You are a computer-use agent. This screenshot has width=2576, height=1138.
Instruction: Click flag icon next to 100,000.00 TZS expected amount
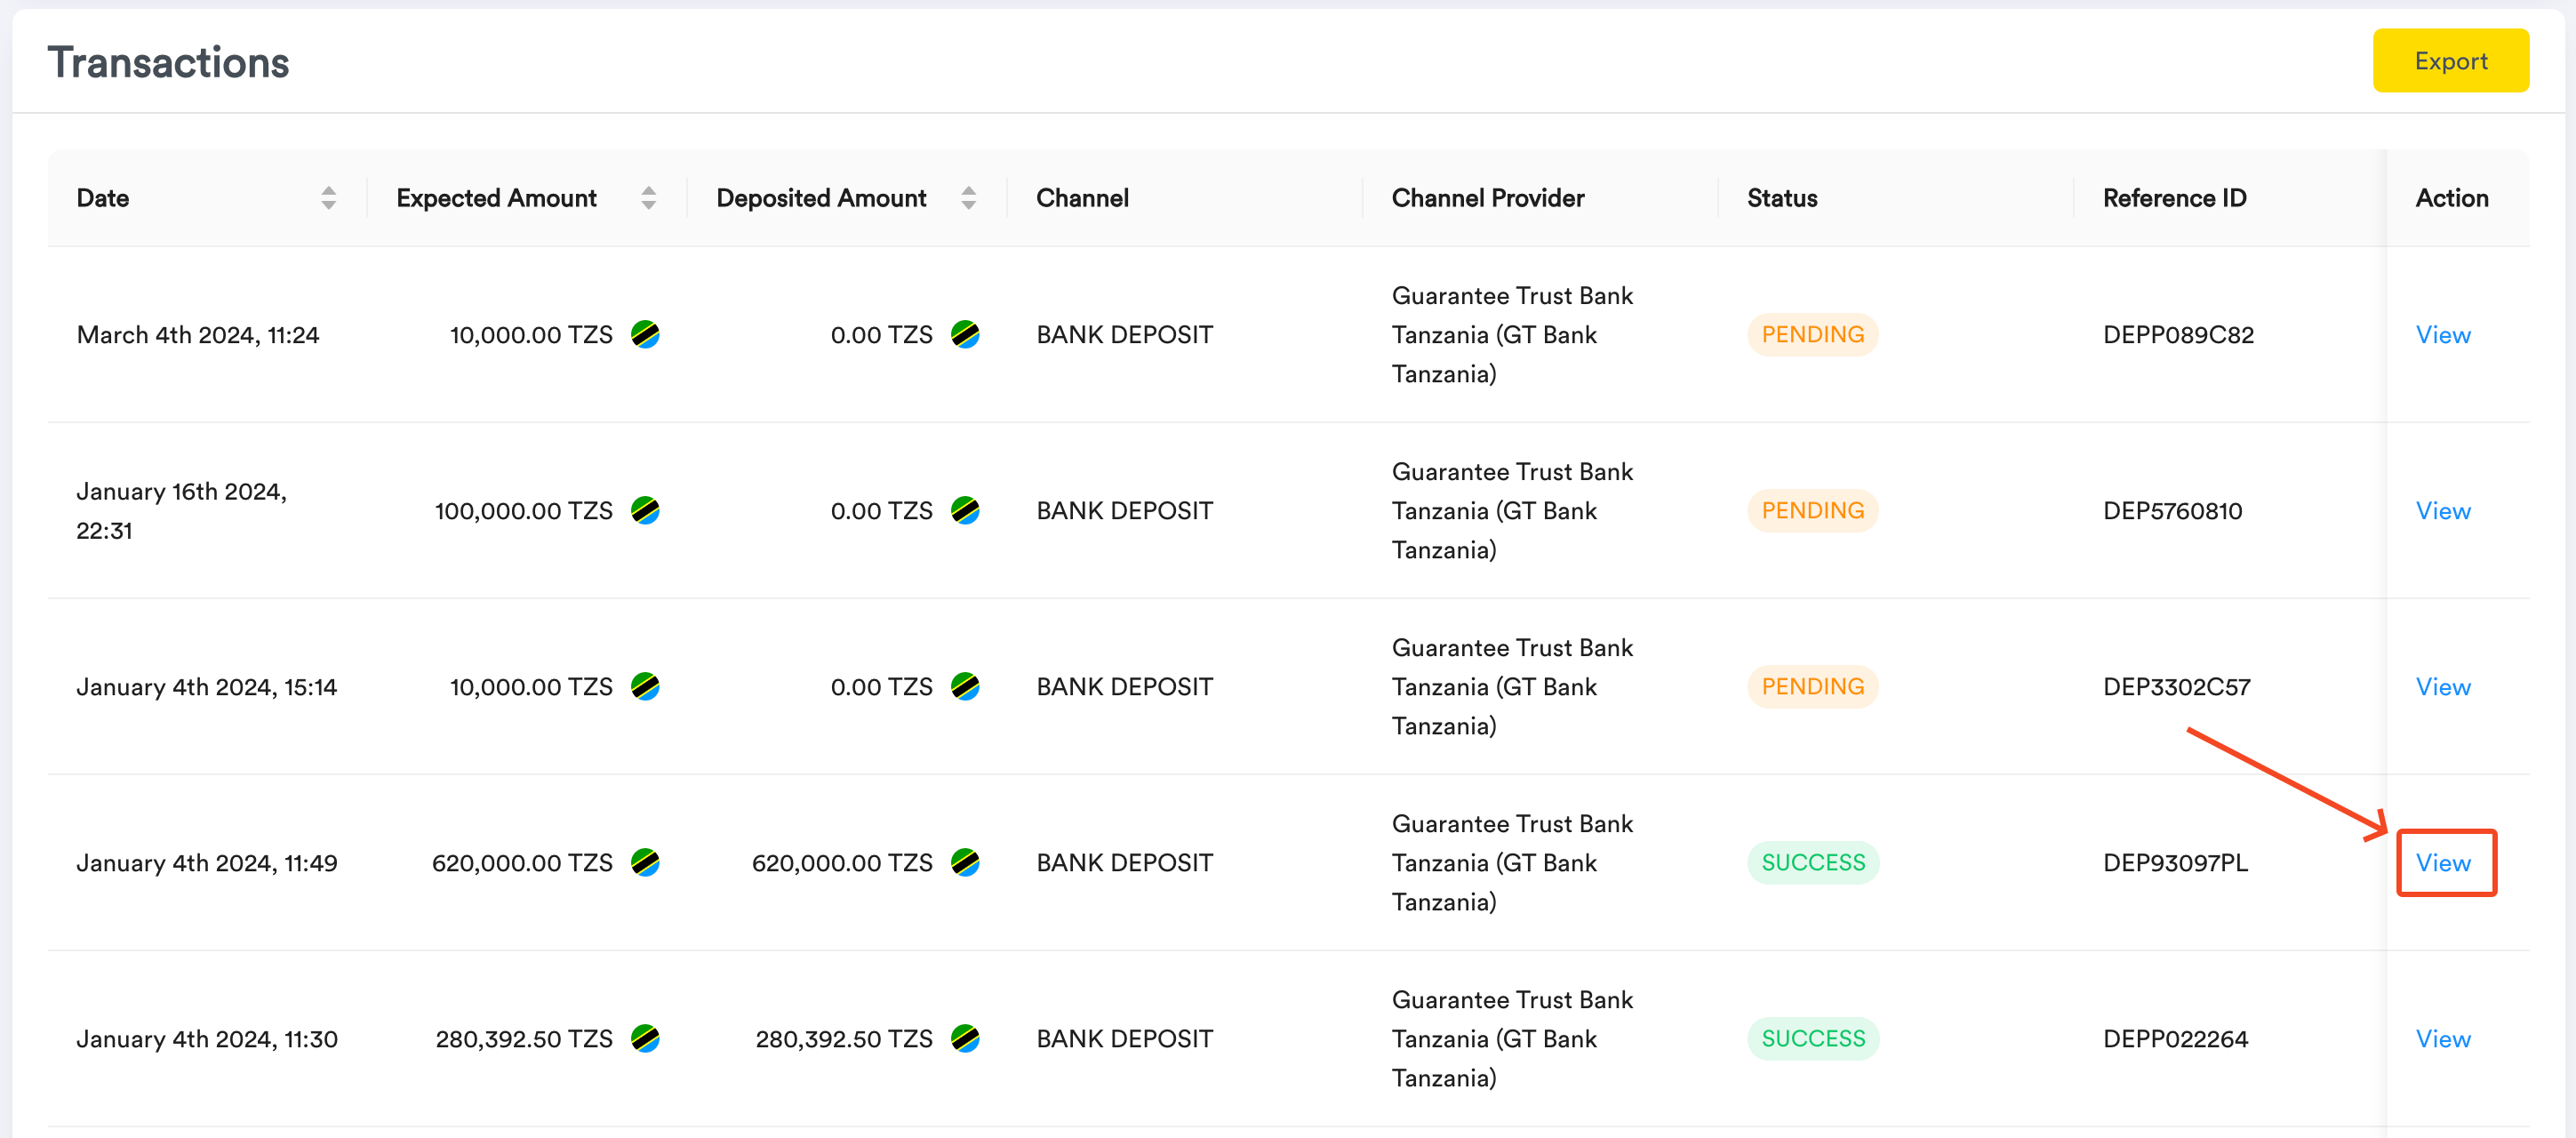645,510
